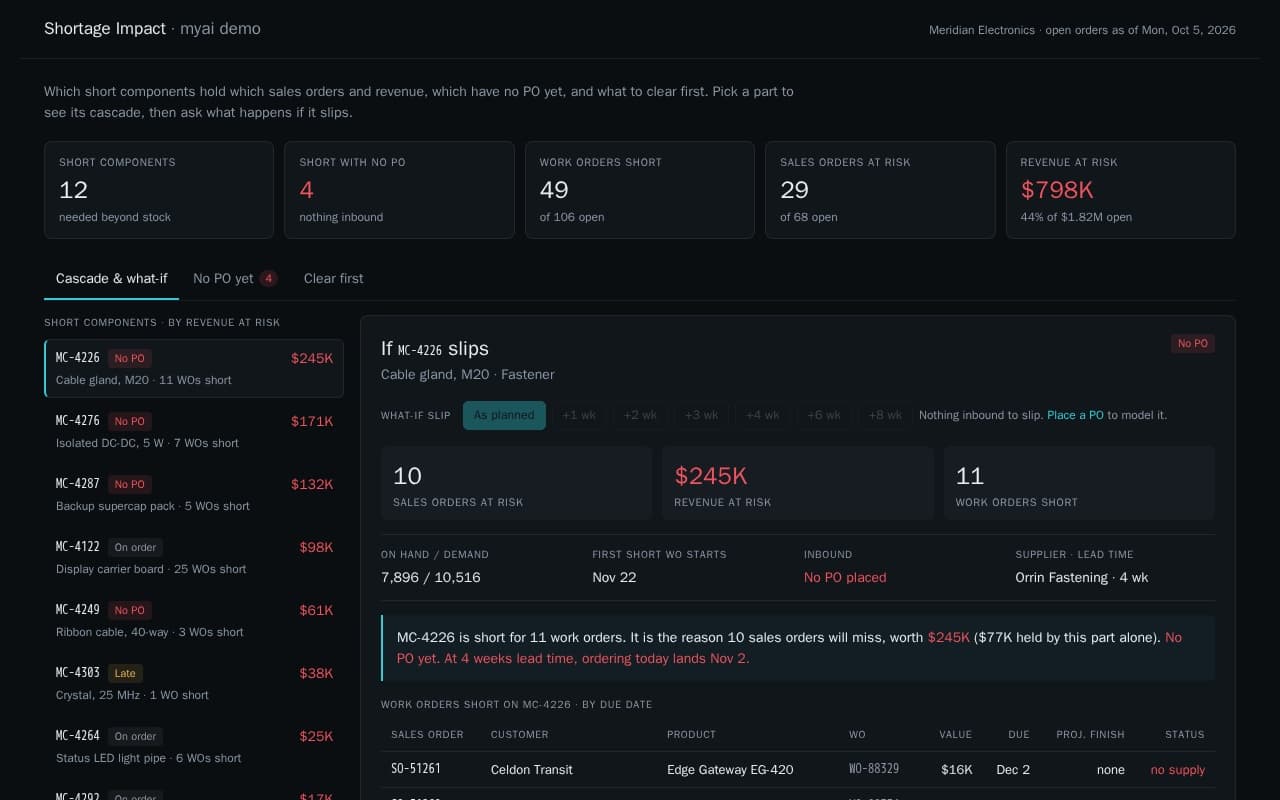Click the Product column header

click(x=692, y=735)
